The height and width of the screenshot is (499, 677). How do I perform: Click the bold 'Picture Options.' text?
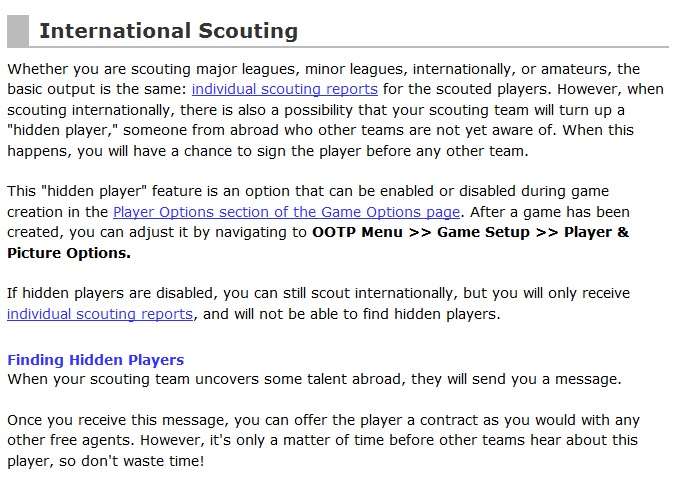tap(69, 253)
